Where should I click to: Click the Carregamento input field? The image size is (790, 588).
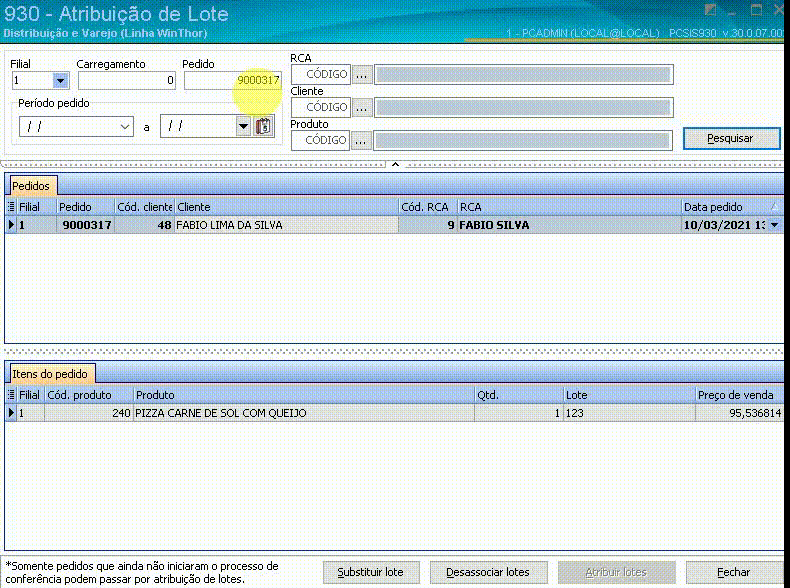coord(126,80)
